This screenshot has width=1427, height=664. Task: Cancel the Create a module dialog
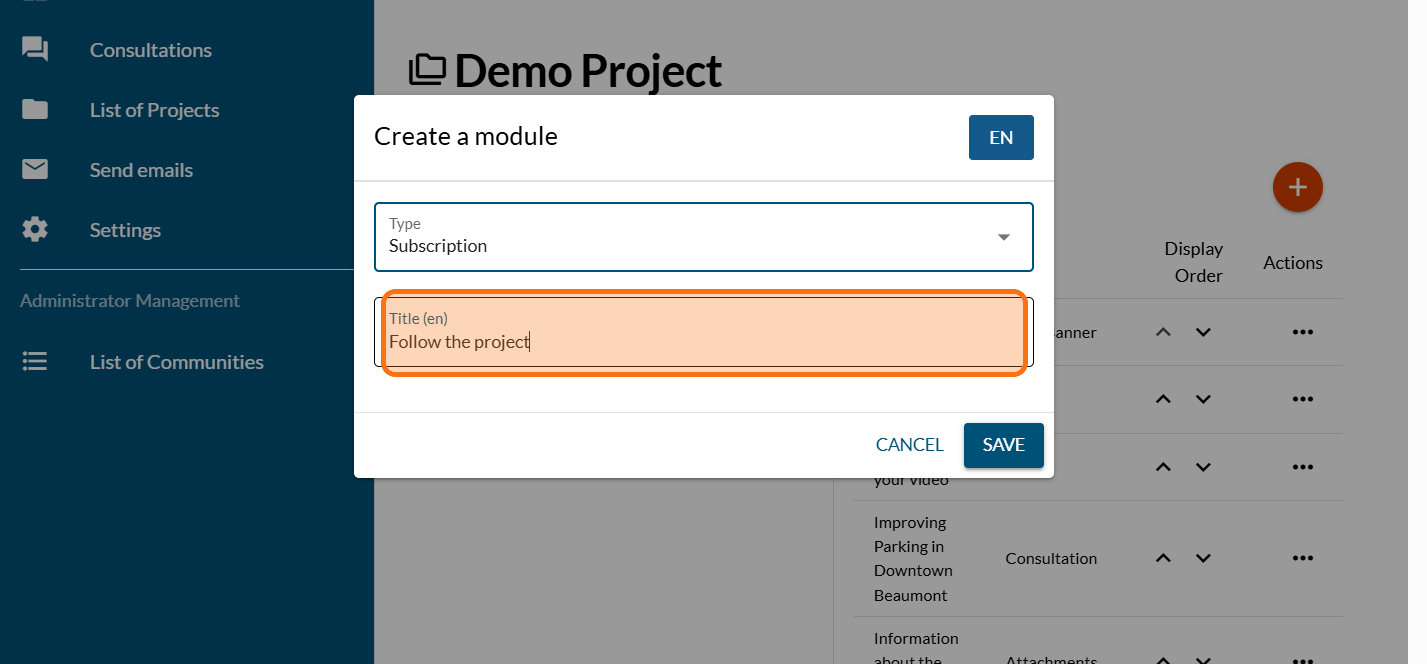coord(909,445)
